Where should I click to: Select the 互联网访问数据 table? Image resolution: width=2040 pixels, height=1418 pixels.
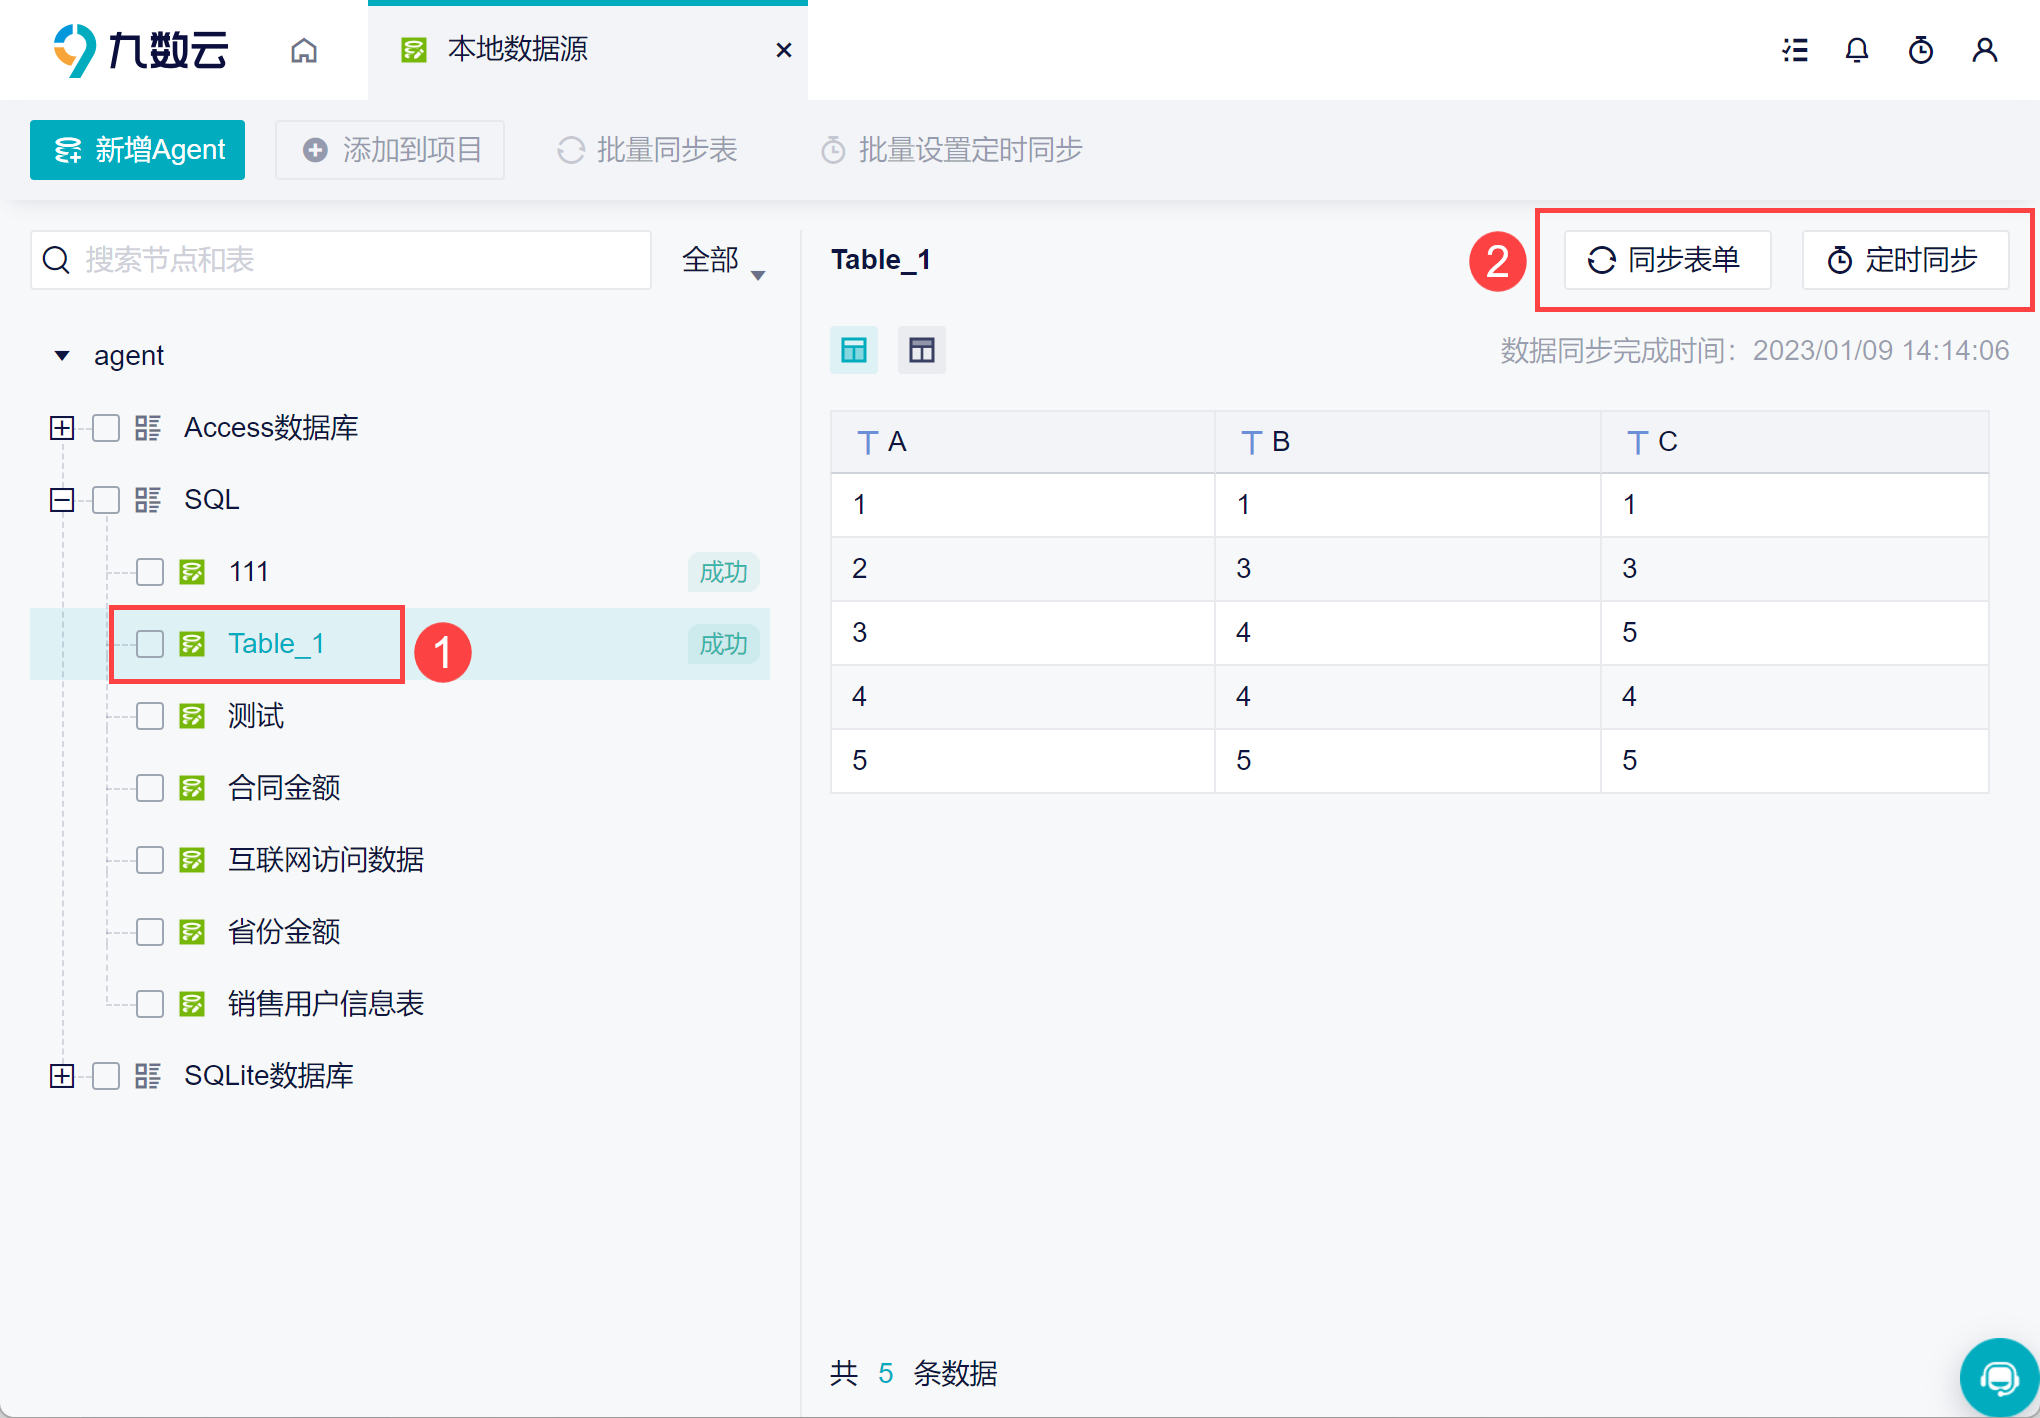click(326, 860)
